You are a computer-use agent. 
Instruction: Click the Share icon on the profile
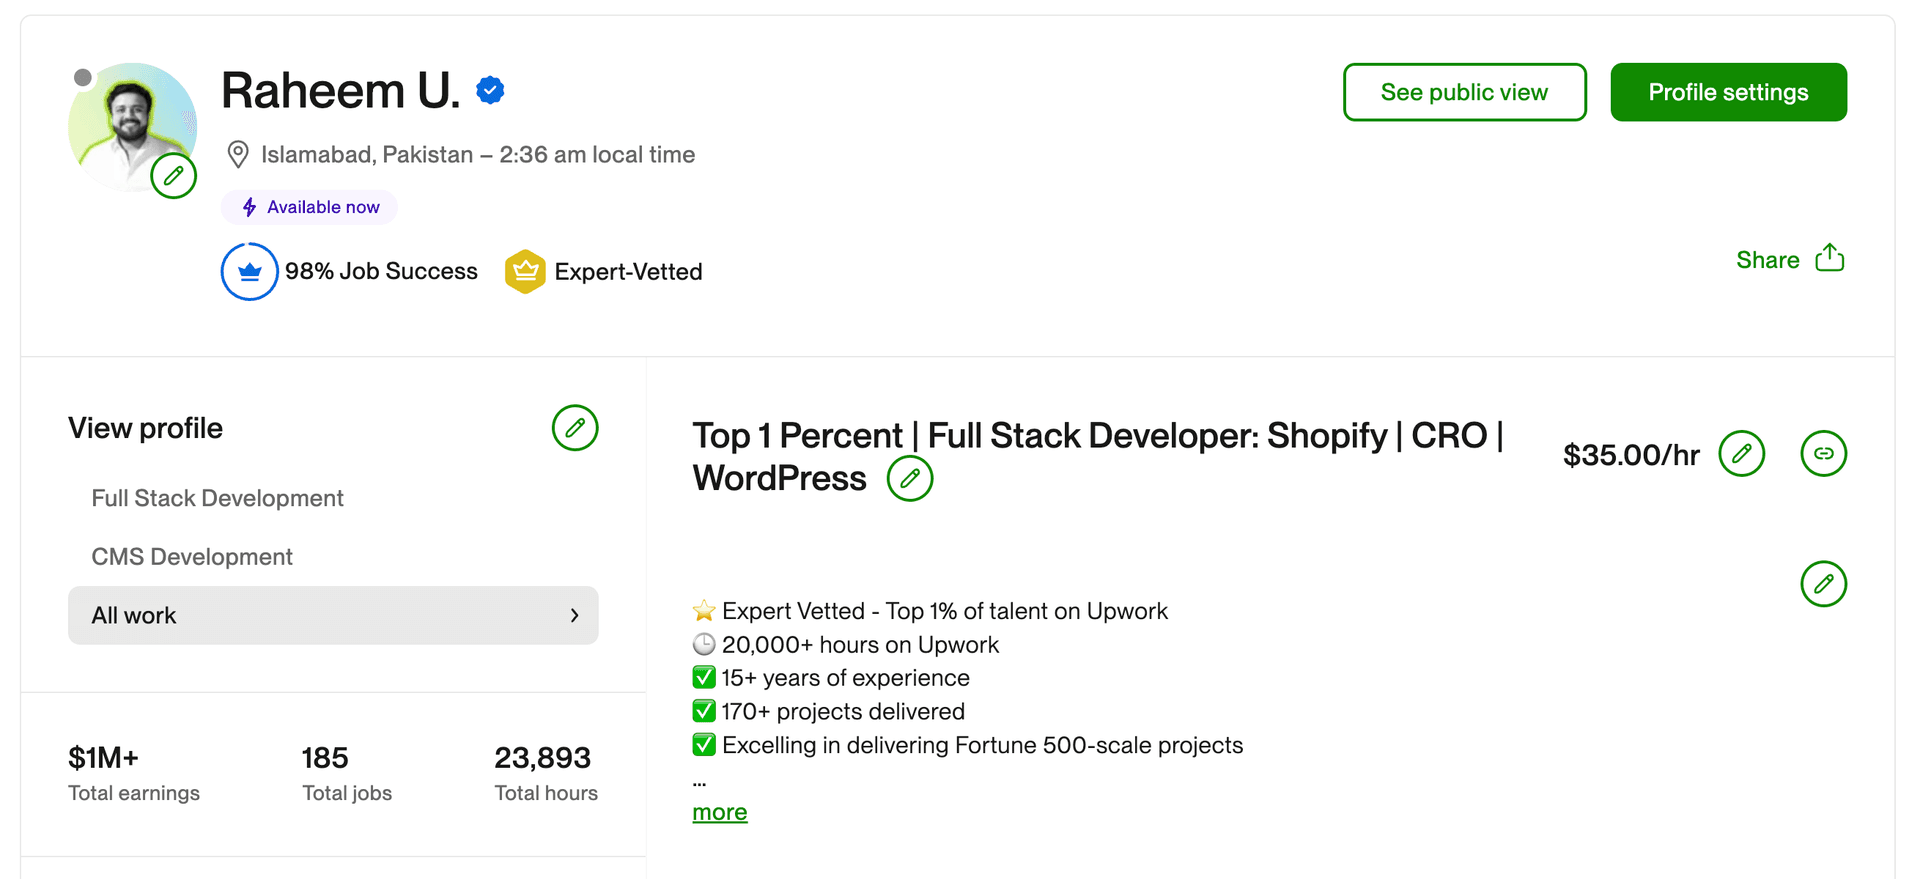click(x=1831, y=257)
